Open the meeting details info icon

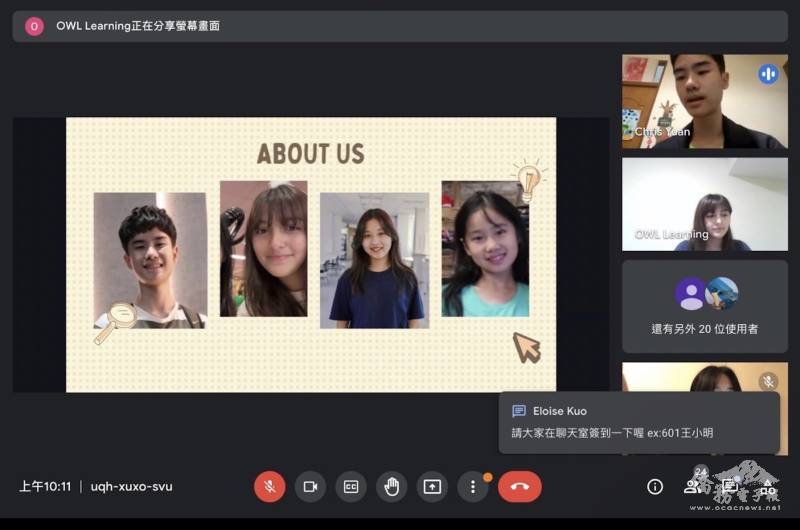pos(655,487)
